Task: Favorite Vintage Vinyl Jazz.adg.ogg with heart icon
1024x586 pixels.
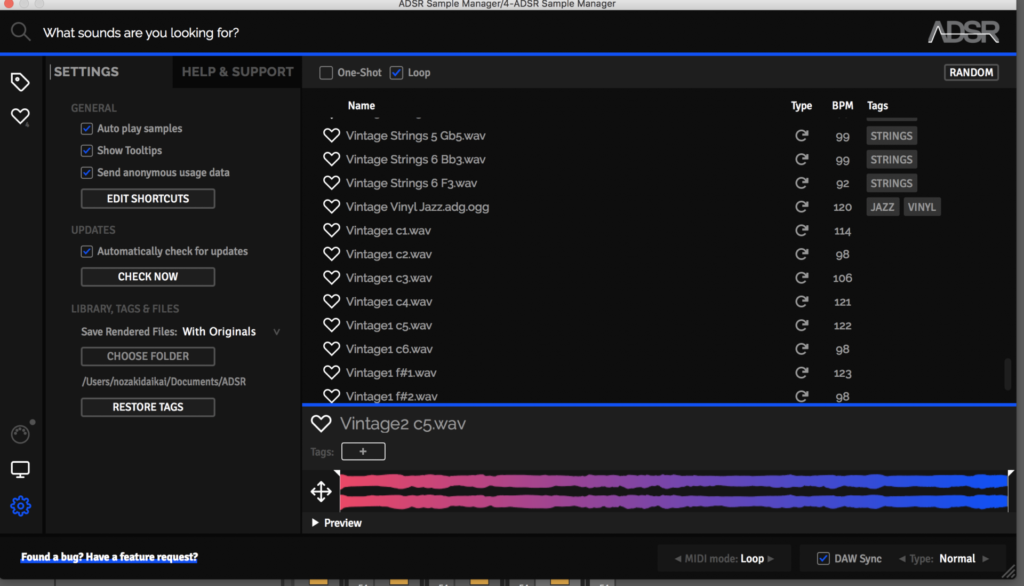Action: (332, 207)
